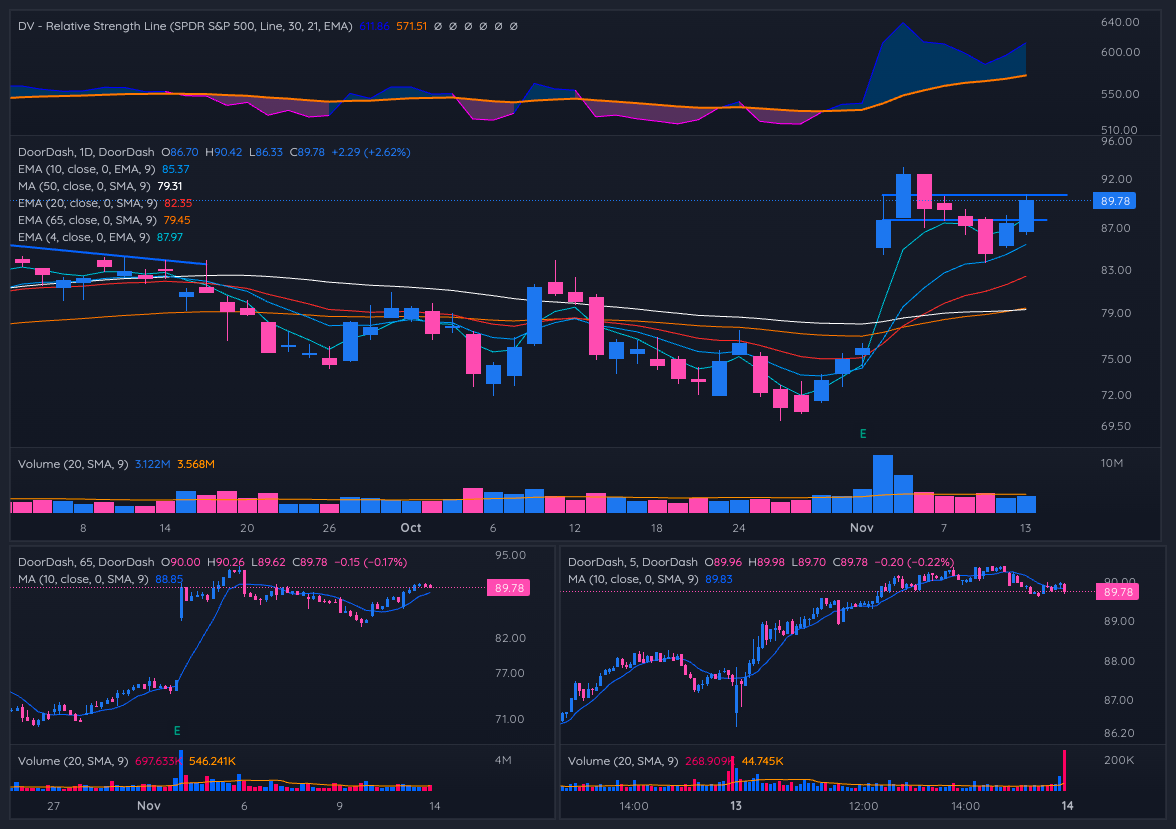
Task: Click the '18' date label on the daily time axis
Action: [656, 528]
